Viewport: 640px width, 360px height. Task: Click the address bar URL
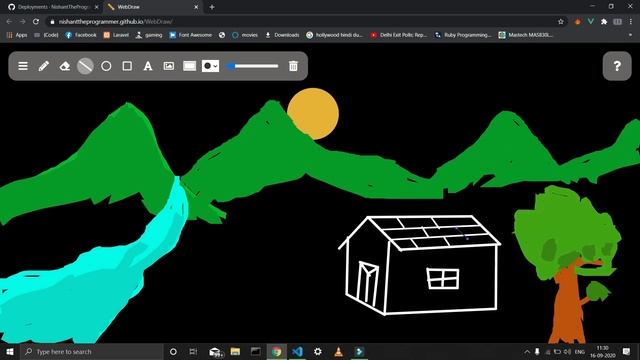116,22
